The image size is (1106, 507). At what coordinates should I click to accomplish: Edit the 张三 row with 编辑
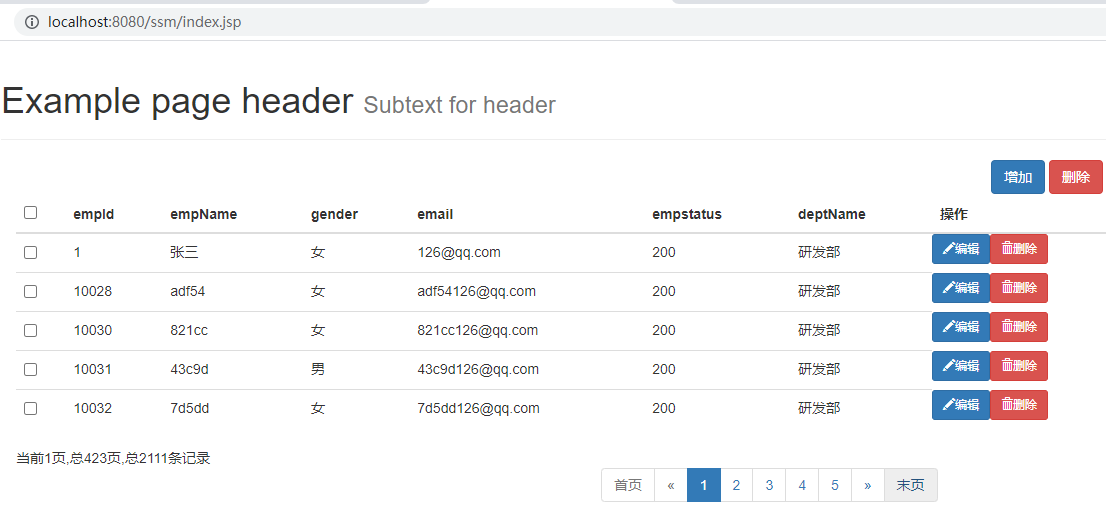[x=961, y=249]
